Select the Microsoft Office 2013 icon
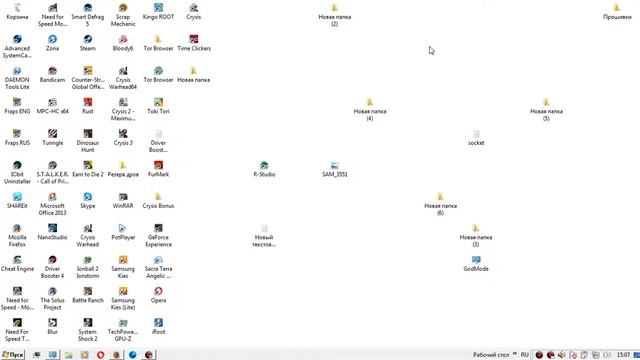The image size is (640, 360). point(52,204)
